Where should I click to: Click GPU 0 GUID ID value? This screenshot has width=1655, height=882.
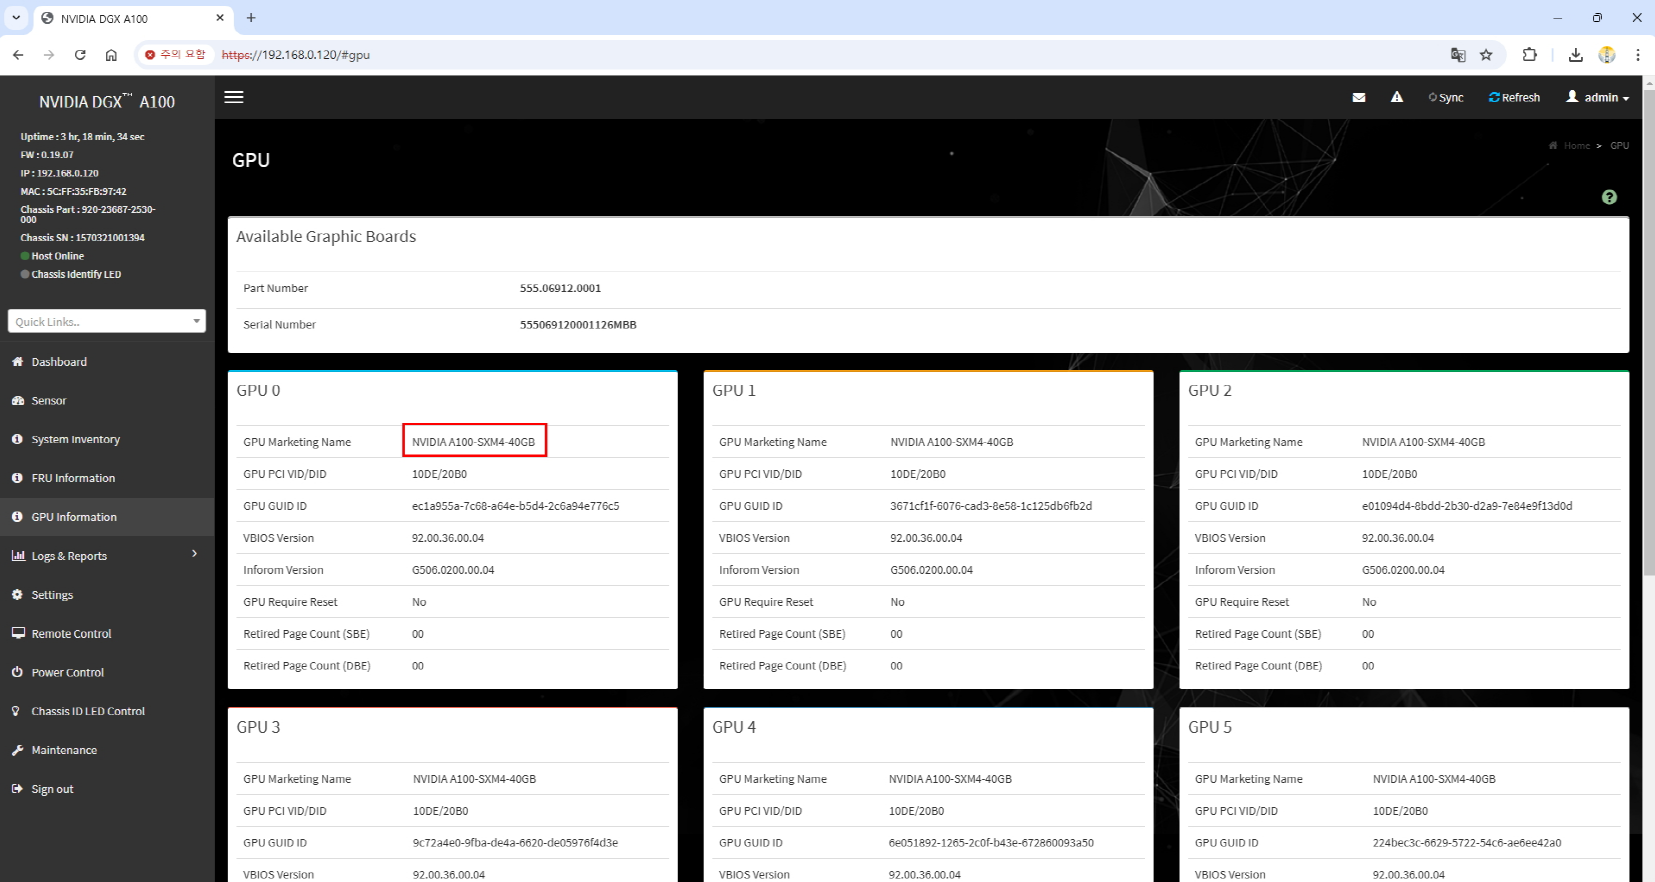[x=515, y=506]
